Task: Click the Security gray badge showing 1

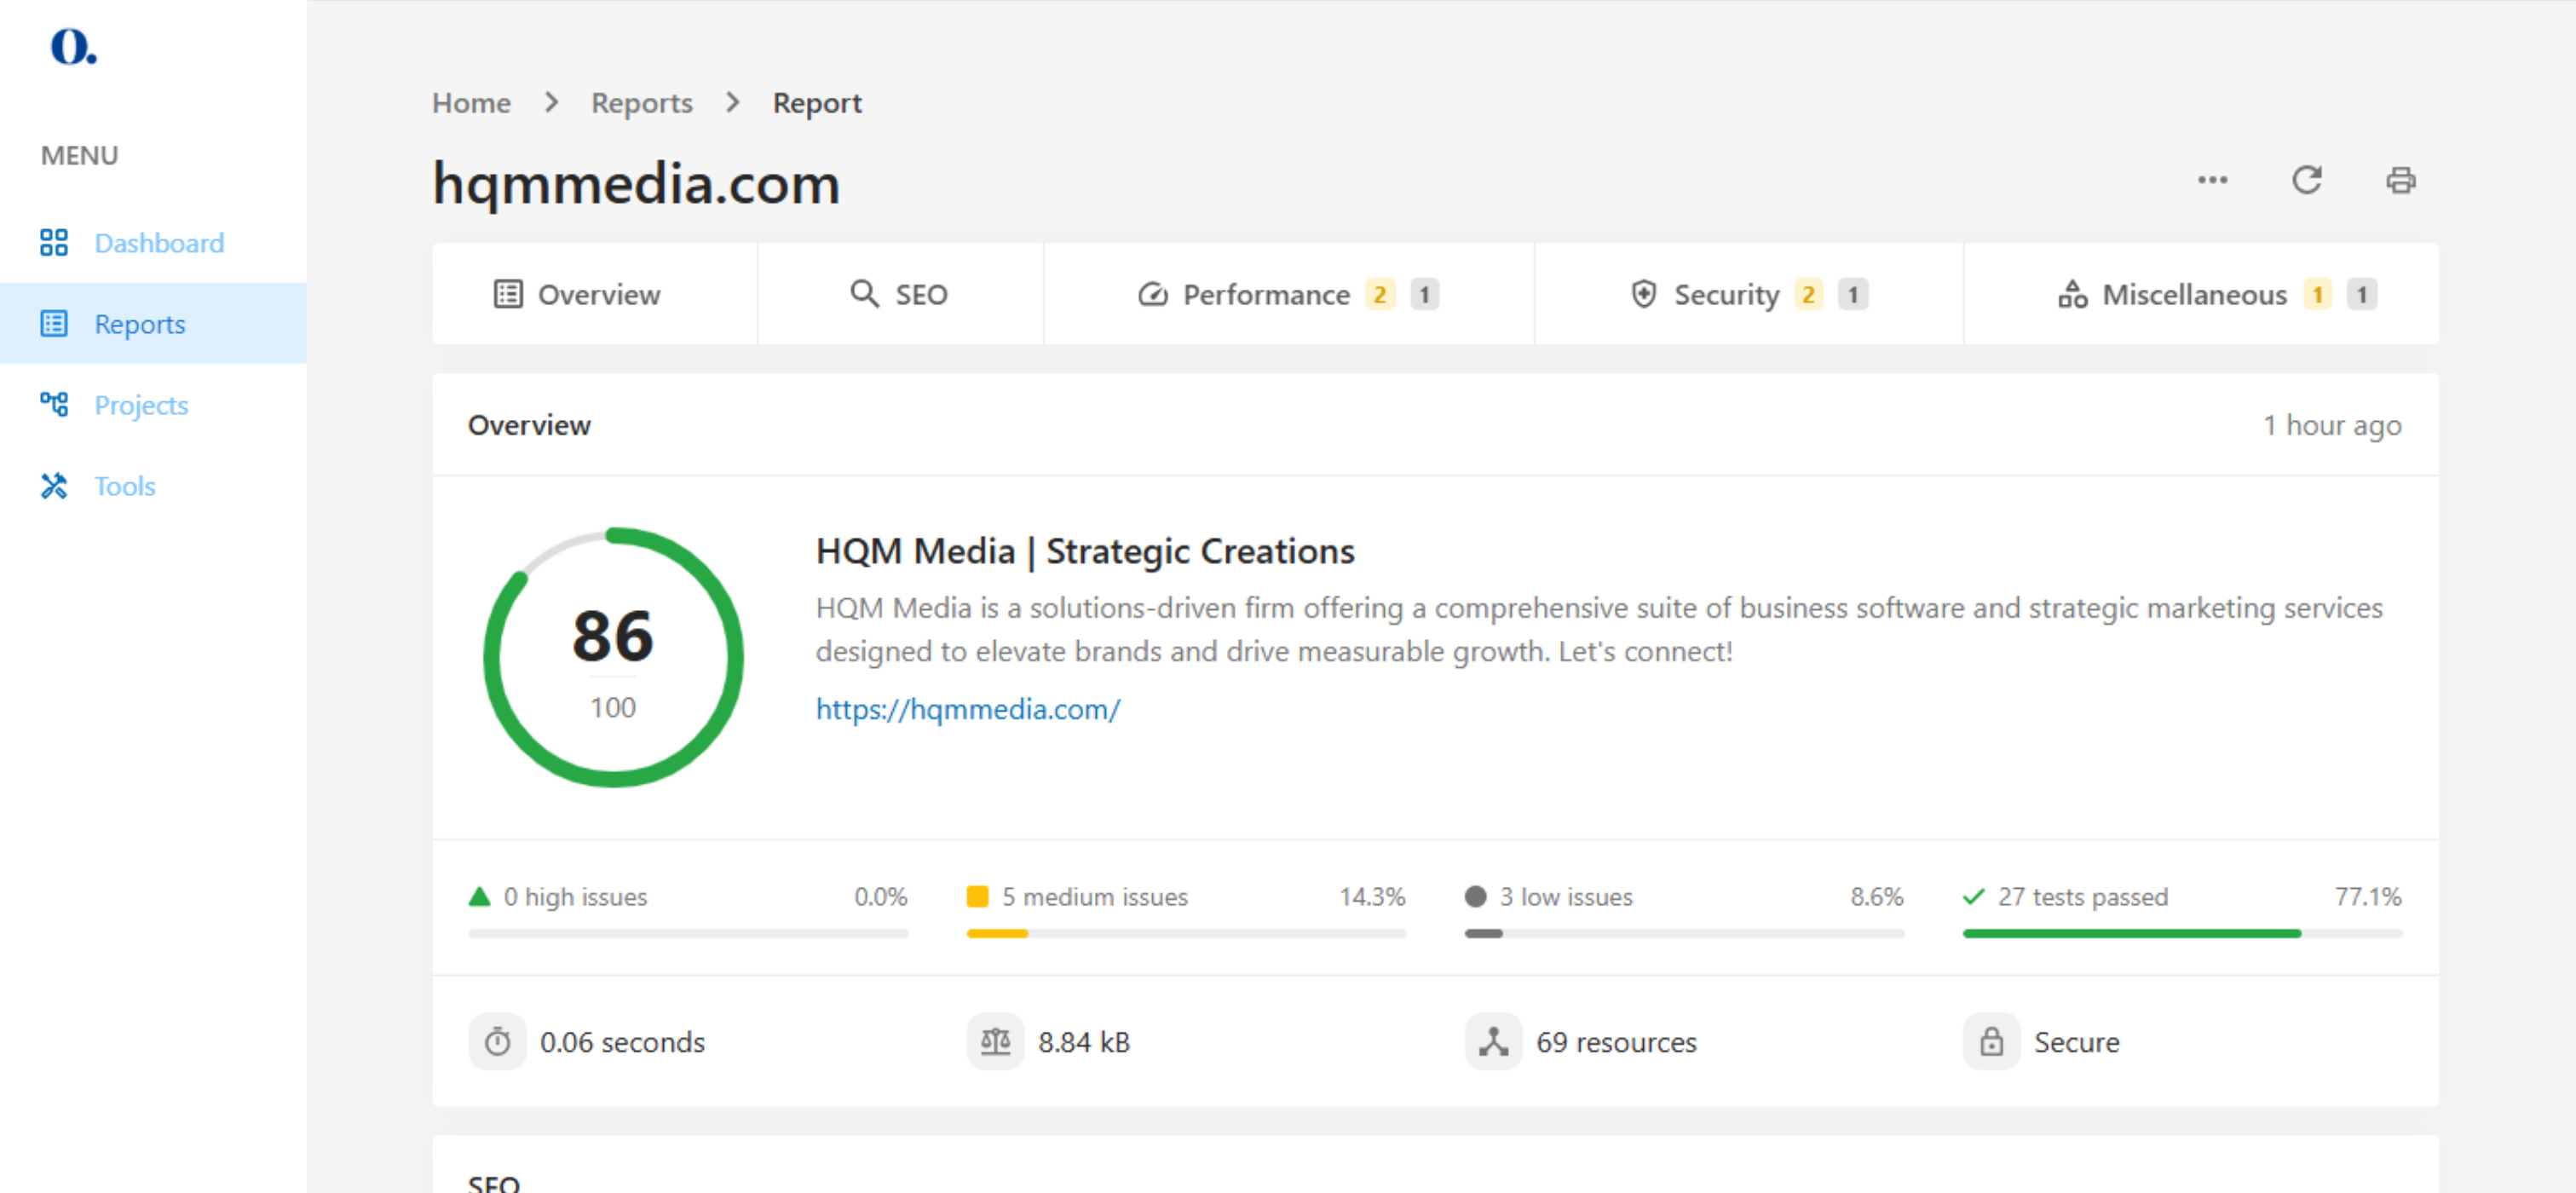Action: pyautogui.click(x=1852, y=294)
